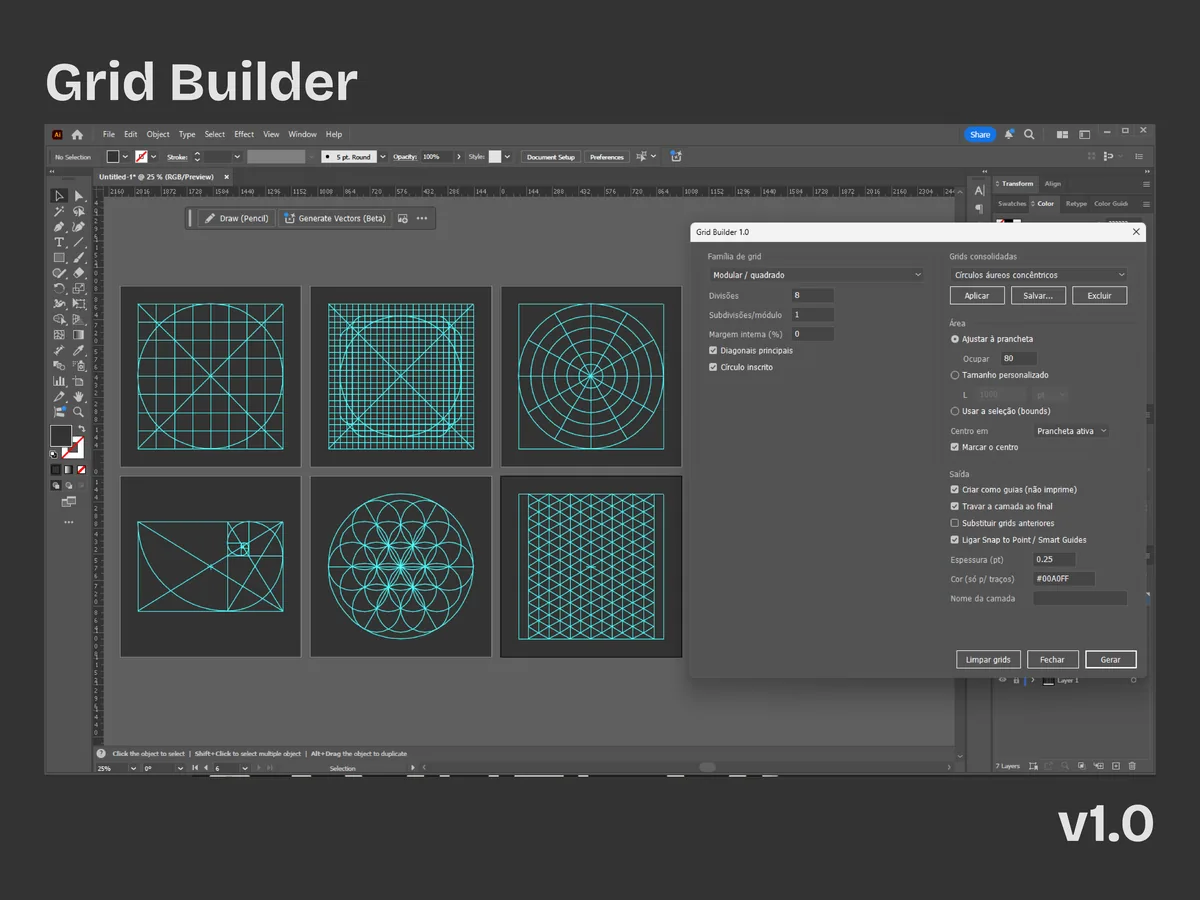Click the Salvar... button
Image resolution: width=1200 pixels, height=900 pixels.
(1038, 295)
